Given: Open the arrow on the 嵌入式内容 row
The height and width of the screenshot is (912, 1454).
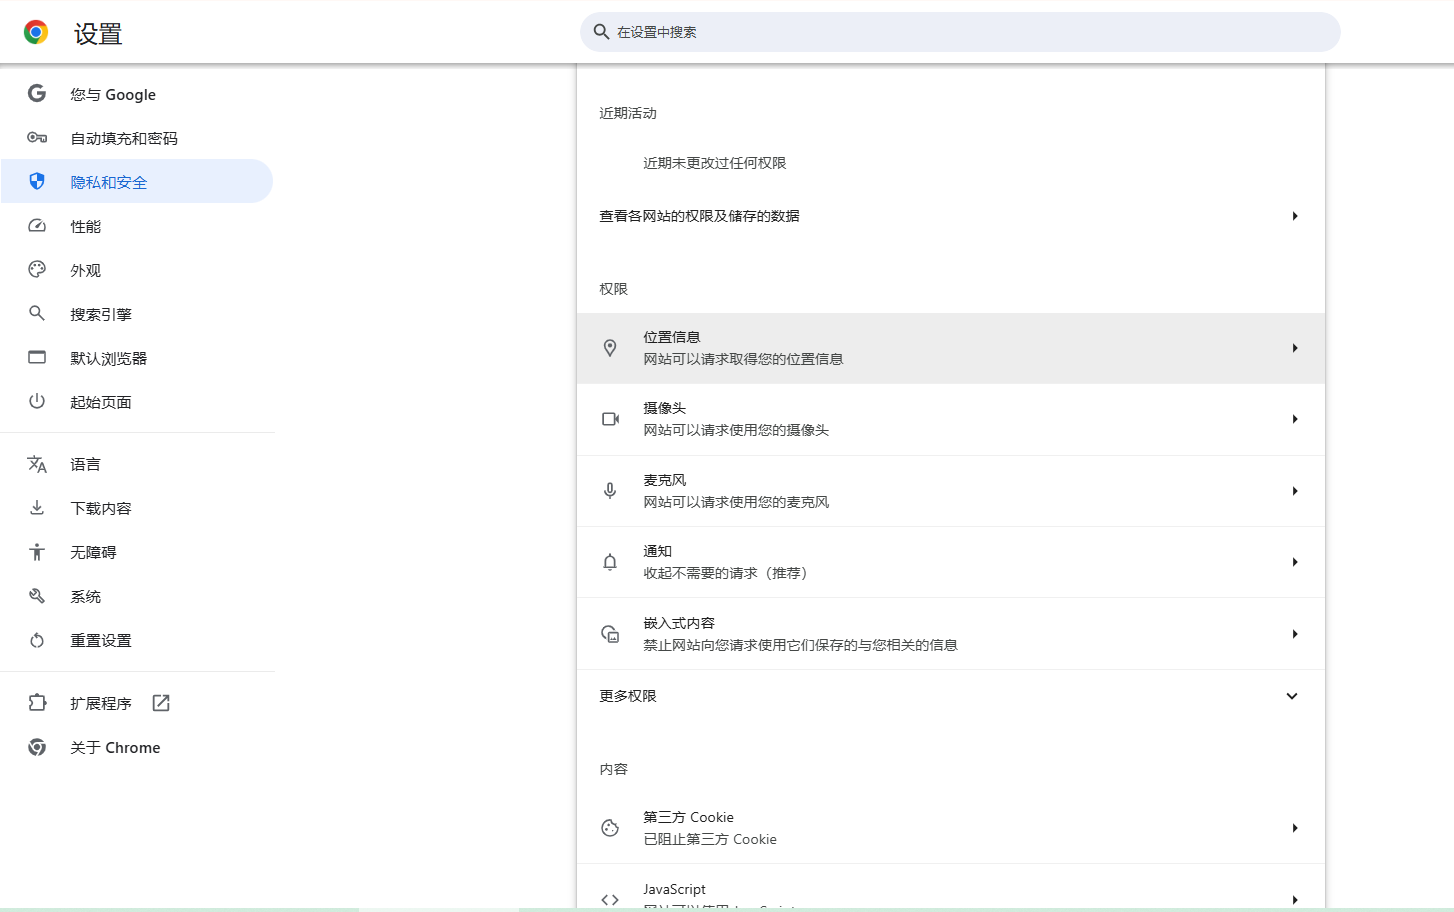Looking at the screenshot, I should coord(1295,634).
